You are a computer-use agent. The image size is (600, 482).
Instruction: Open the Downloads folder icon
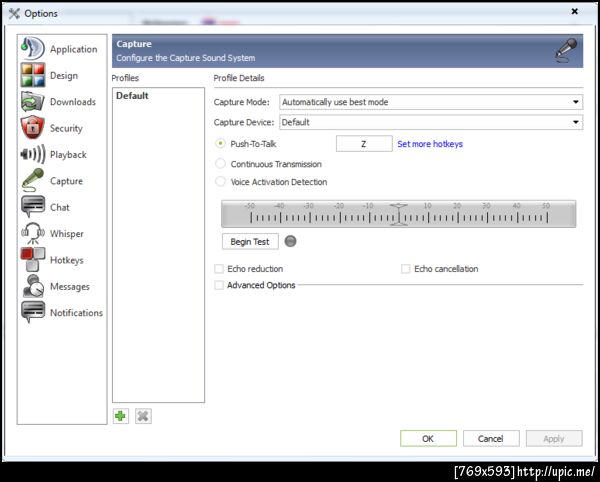point(33,101)
